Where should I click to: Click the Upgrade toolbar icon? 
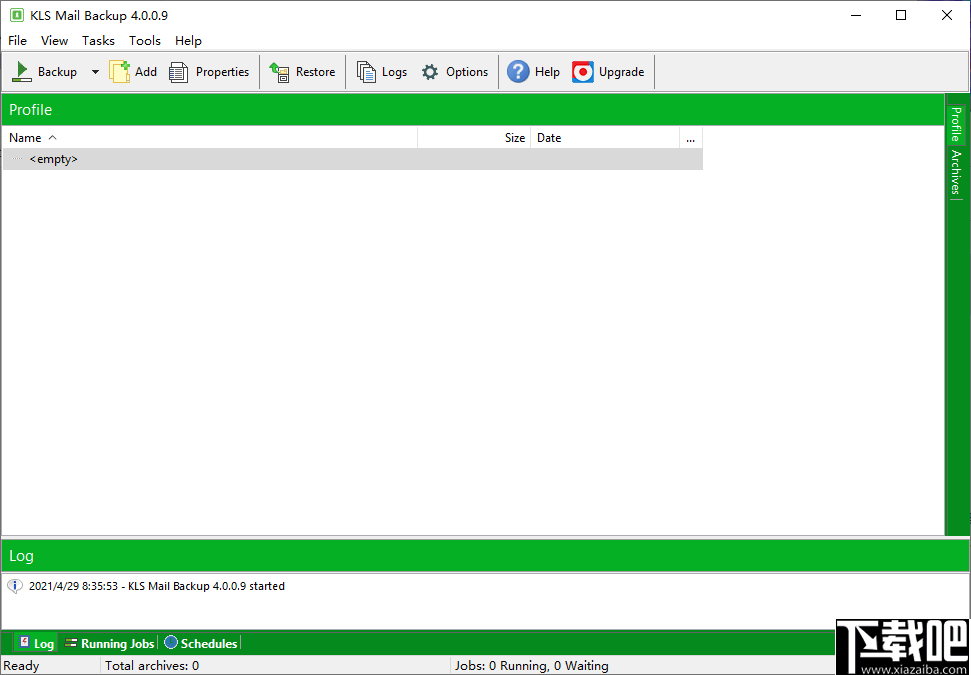pos(582,72)
